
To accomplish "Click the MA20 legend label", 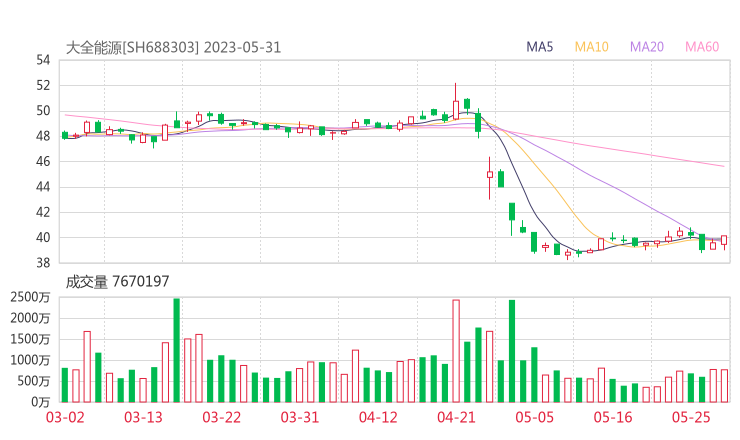I will (x=647, y=47).
